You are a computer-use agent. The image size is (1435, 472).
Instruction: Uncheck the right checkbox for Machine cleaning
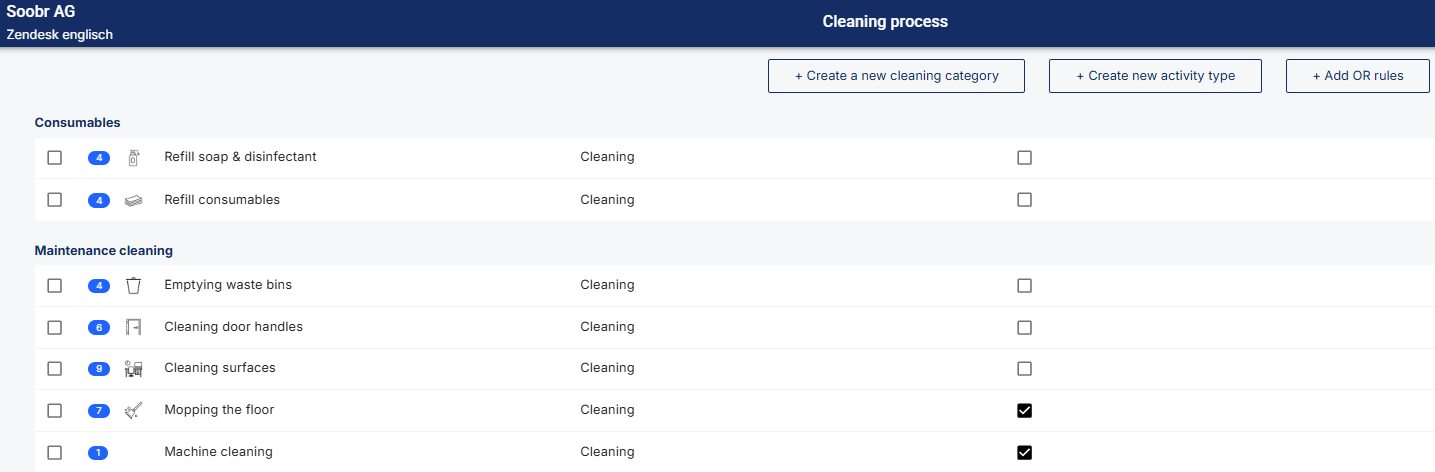[x=1024, y=452]
